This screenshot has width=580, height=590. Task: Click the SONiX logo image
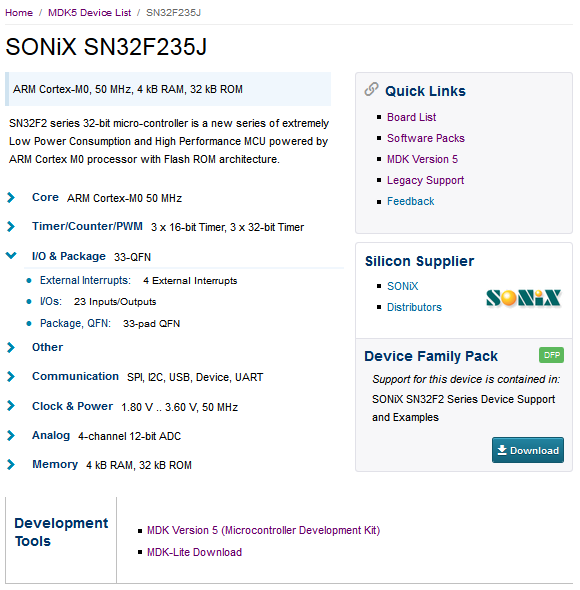(x=524, y=298)
